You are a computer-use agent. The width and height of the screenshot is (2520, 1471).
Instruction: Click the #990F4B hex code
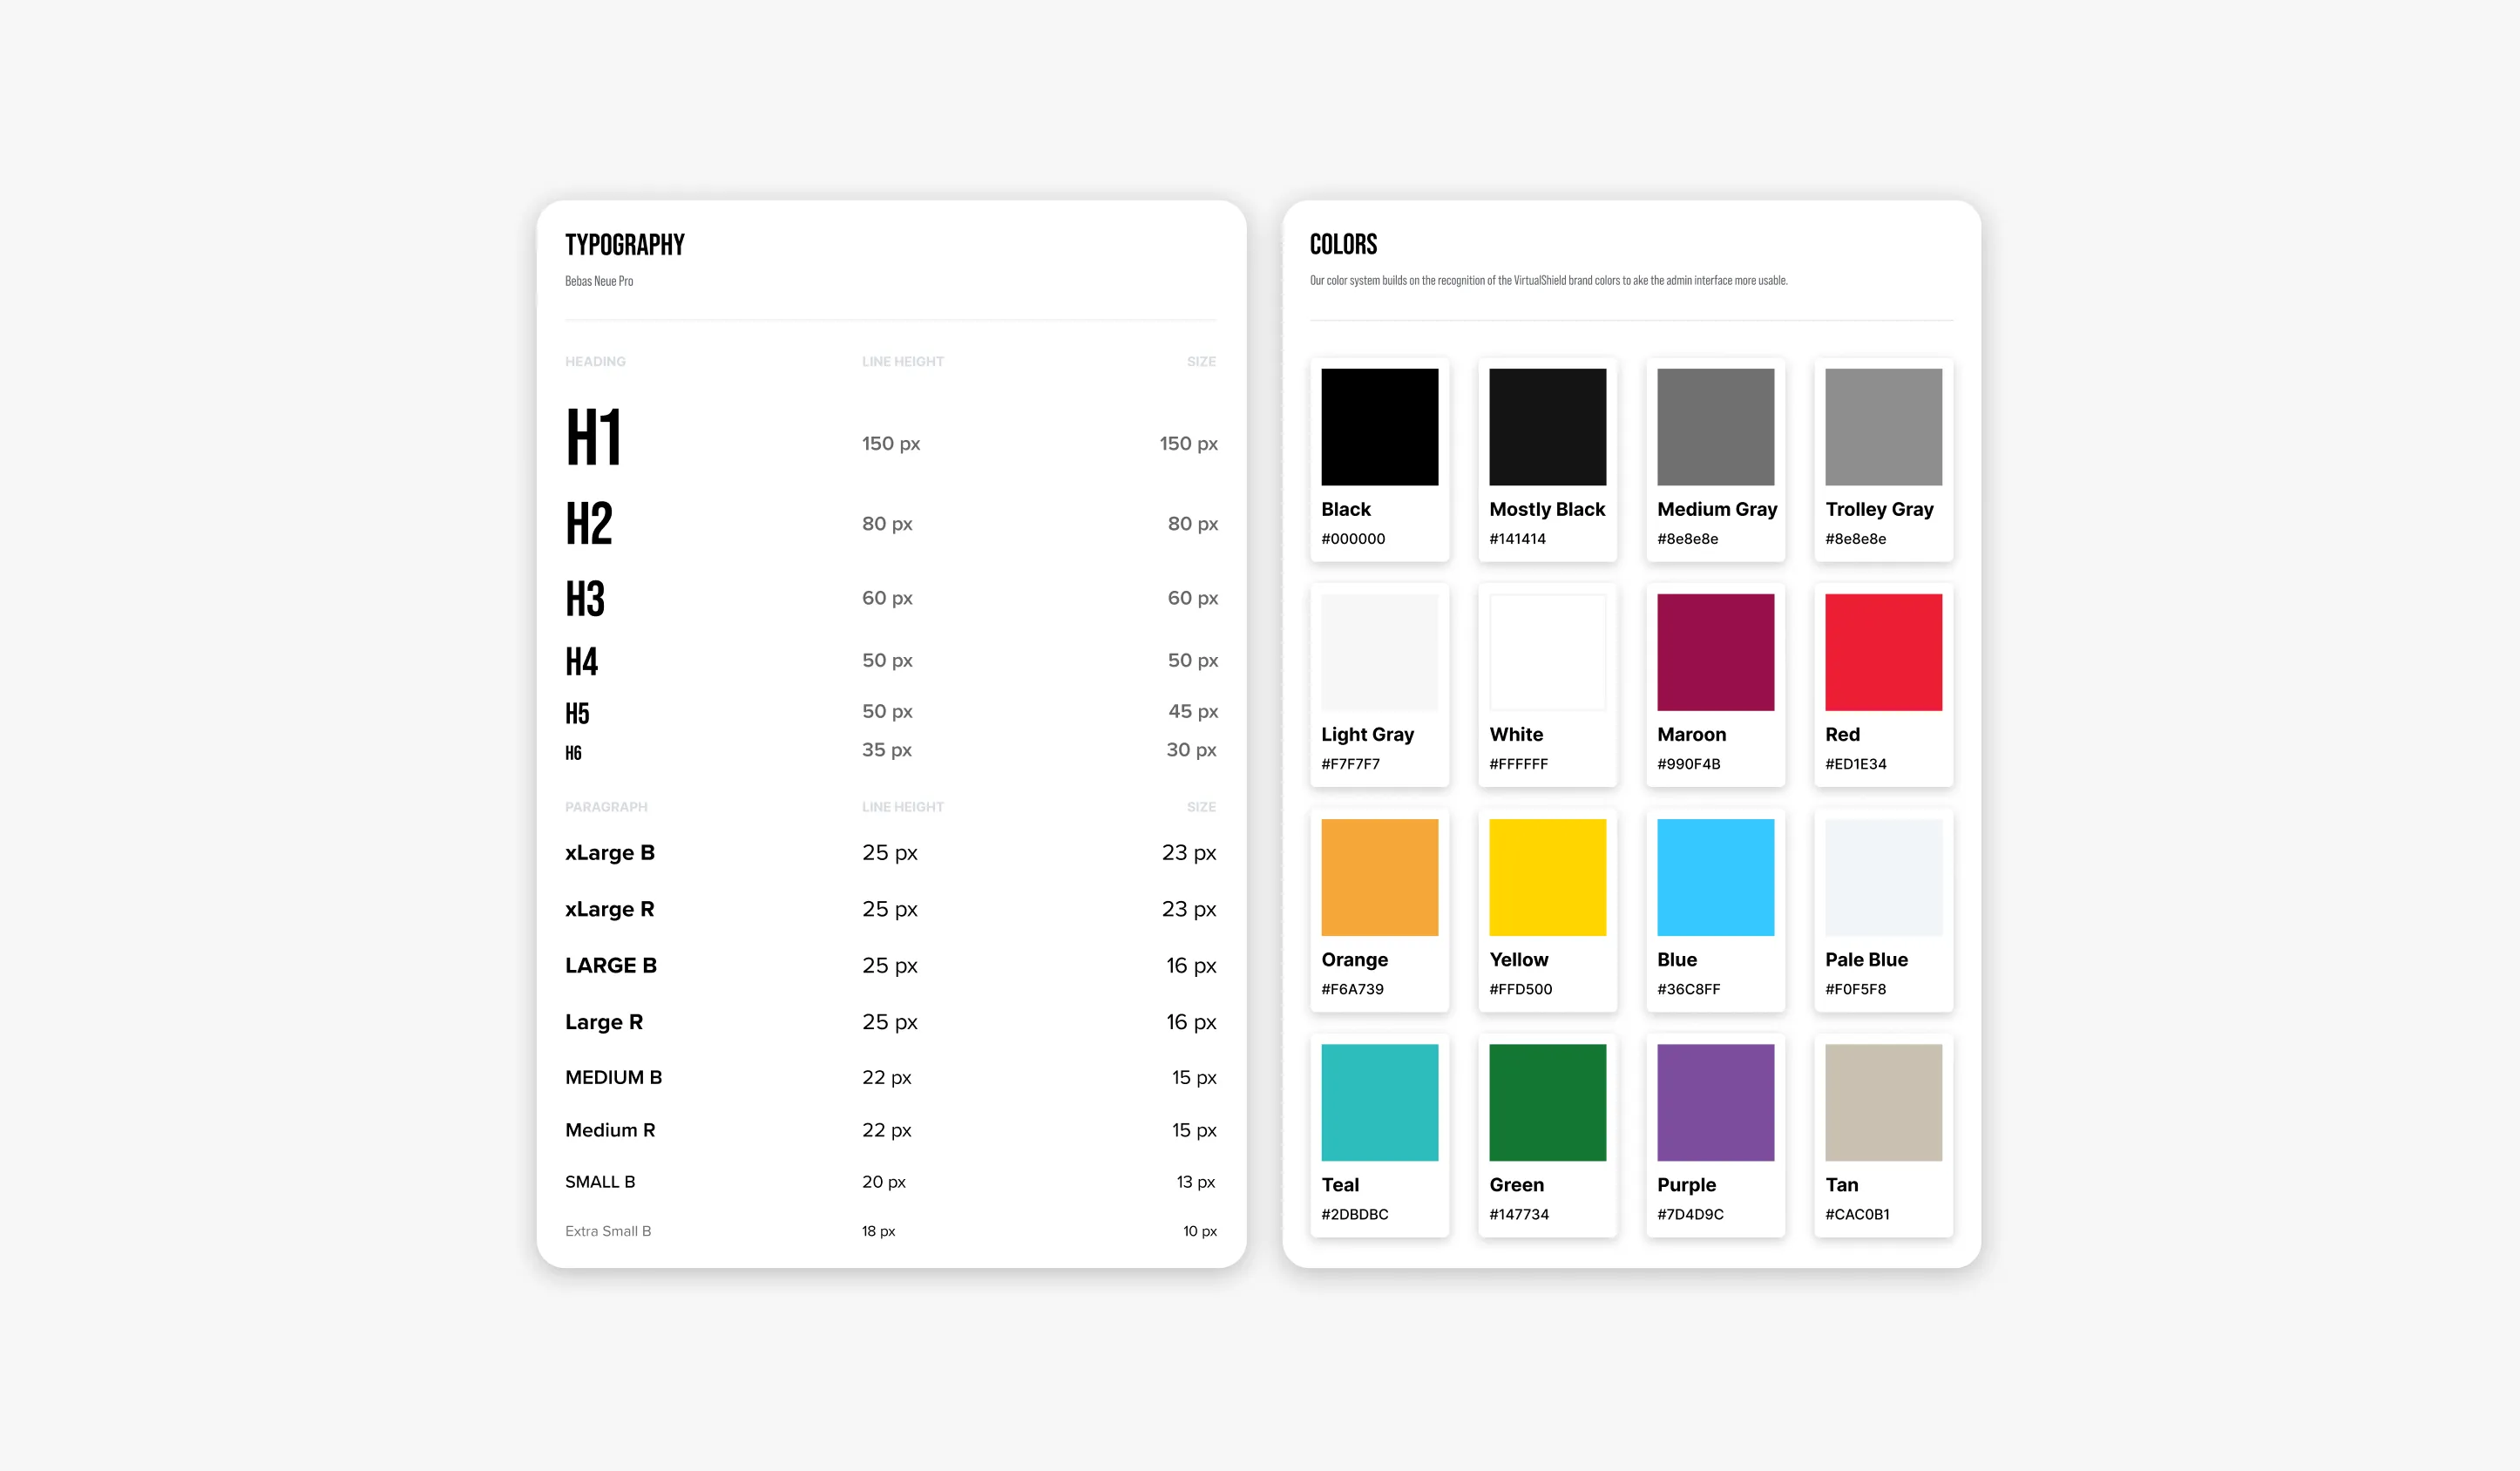click(x=1688, y=763)
